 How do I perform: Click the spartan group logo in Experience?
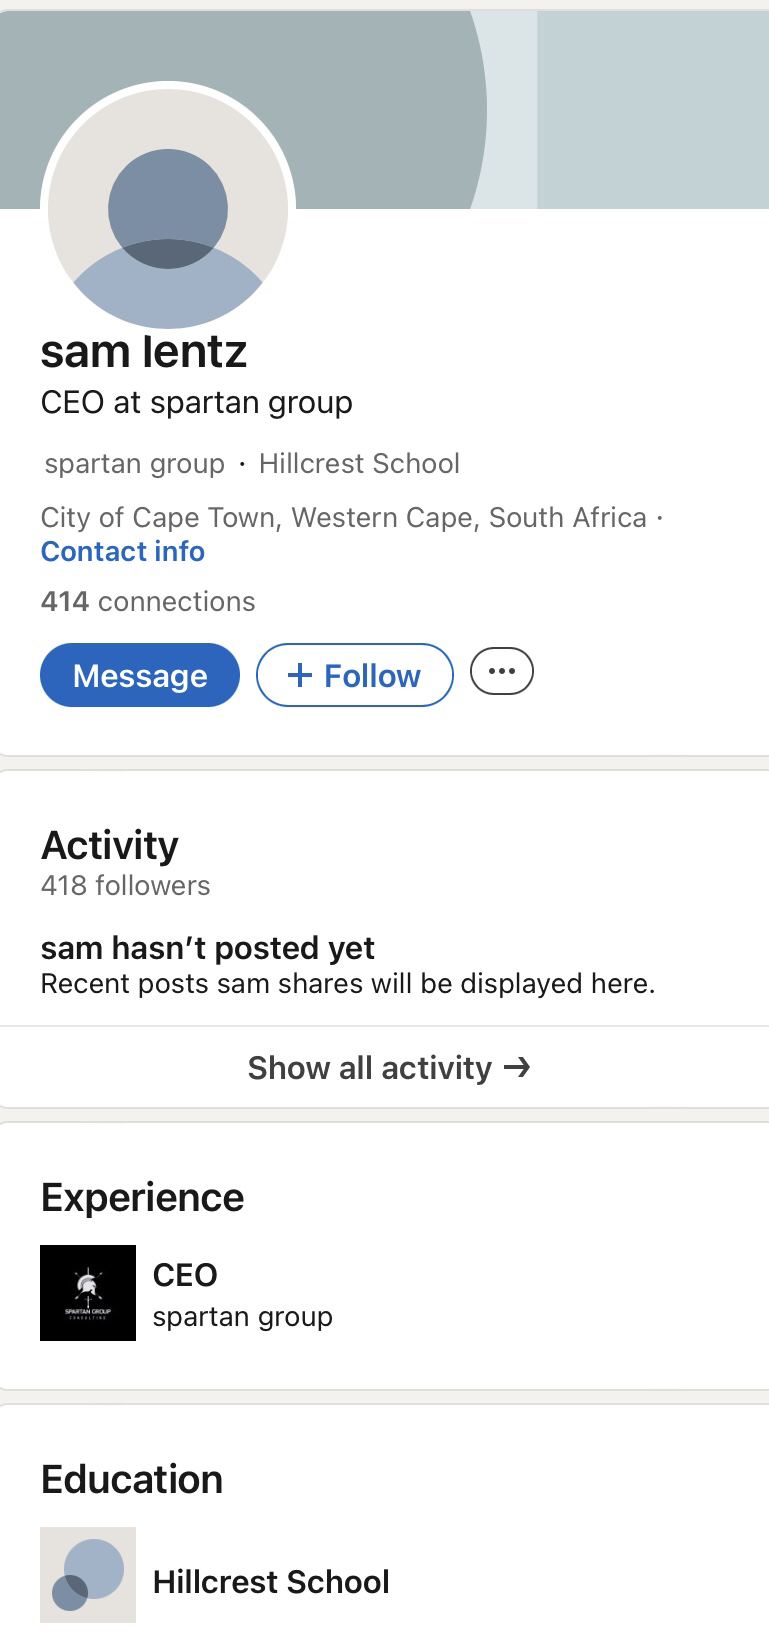(x=88, y=1292)
